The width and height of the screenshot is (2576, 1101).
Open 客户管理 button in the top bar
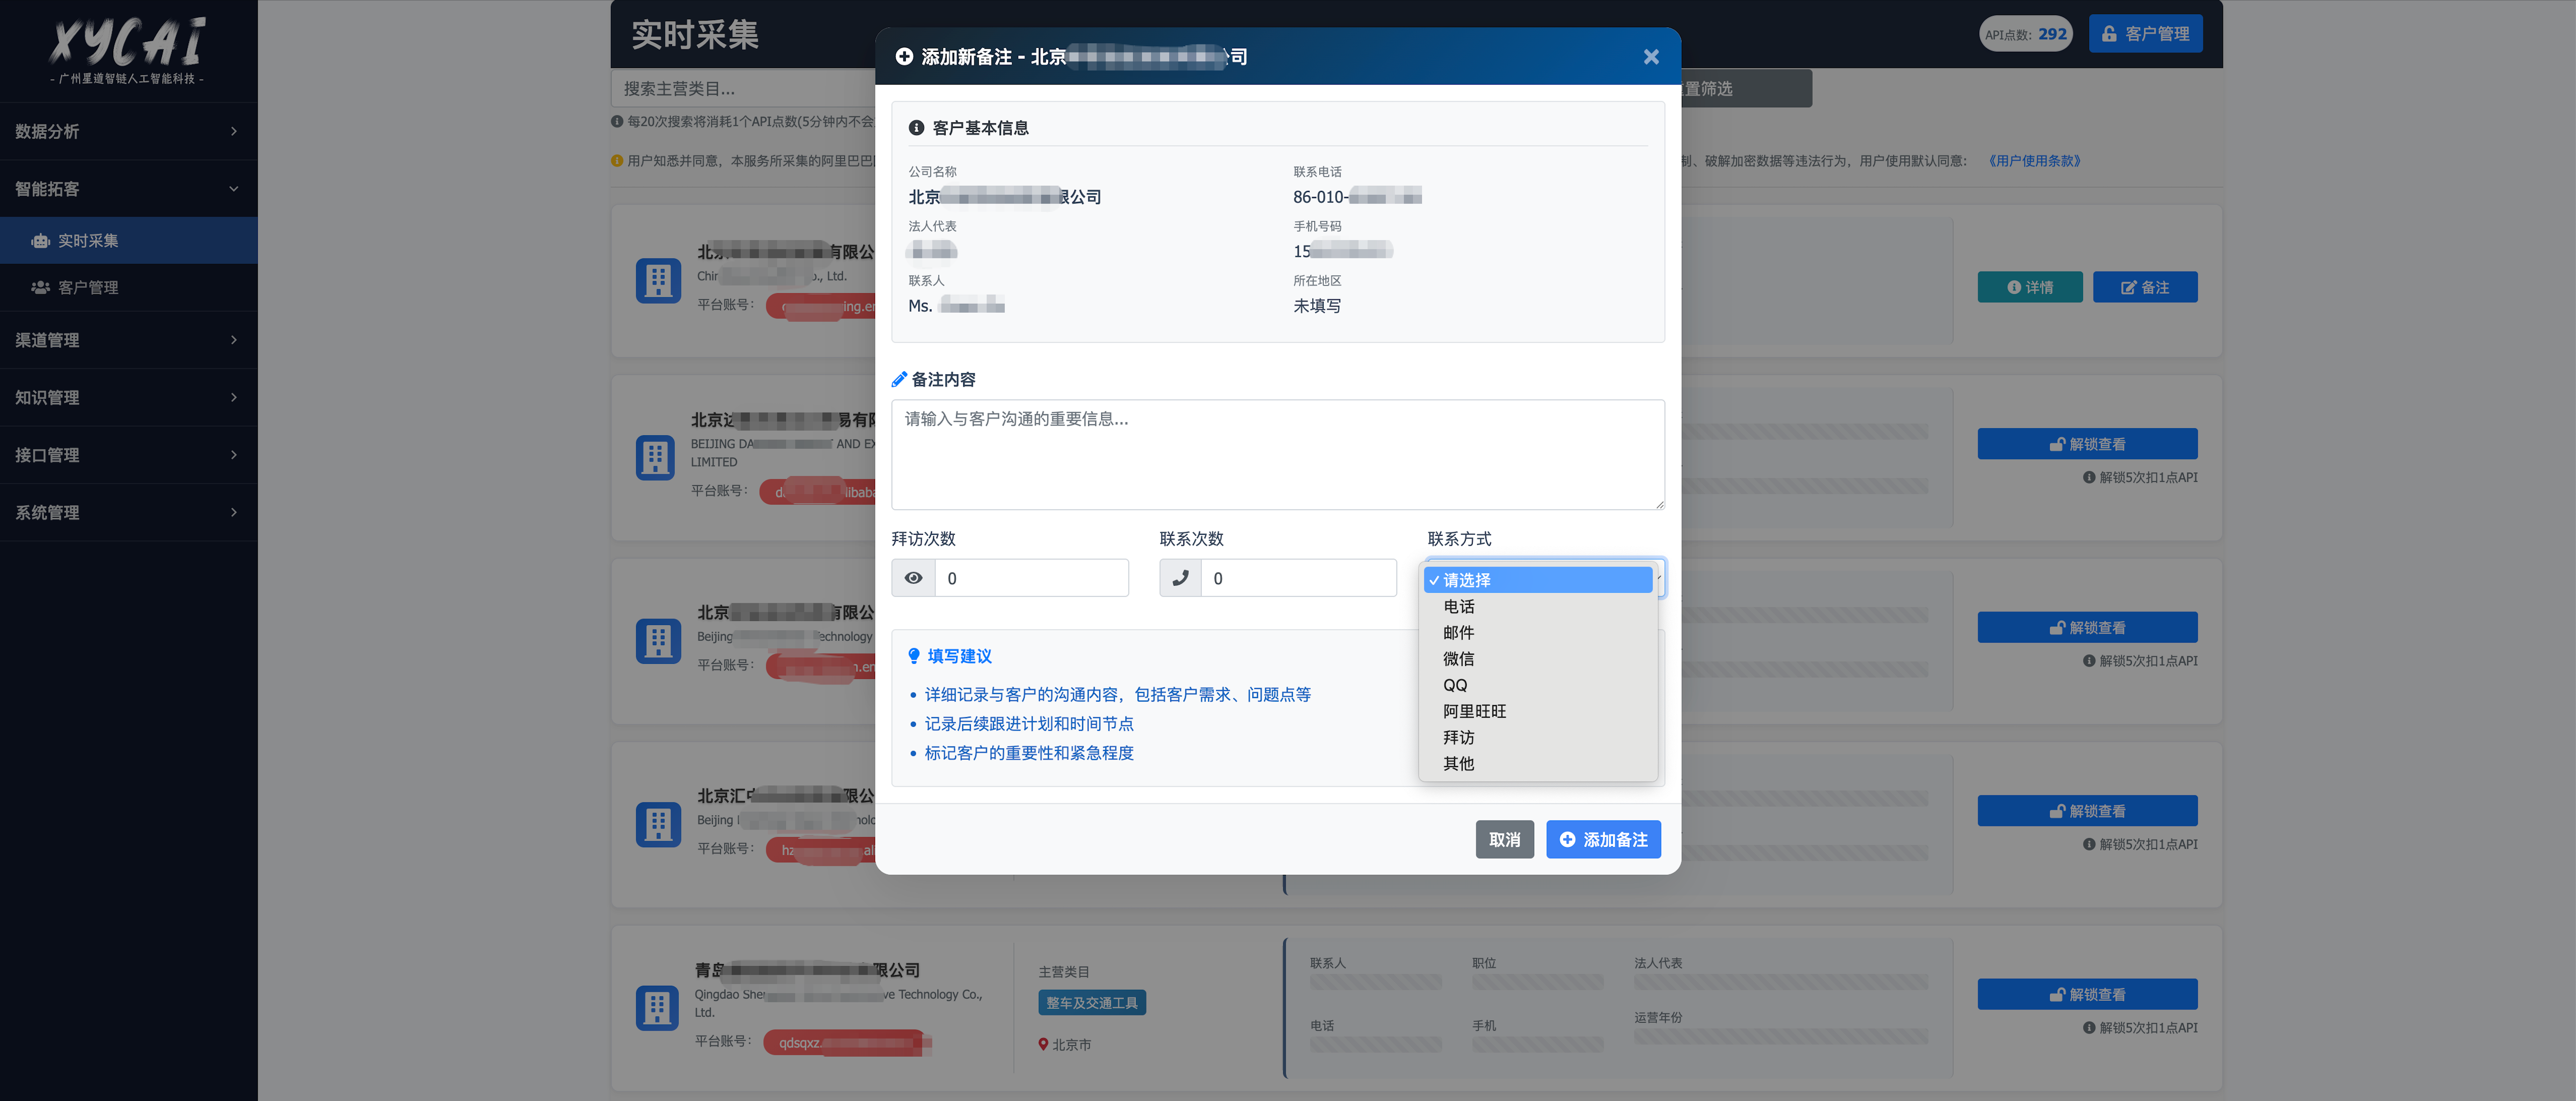[x=2145, y=34]
